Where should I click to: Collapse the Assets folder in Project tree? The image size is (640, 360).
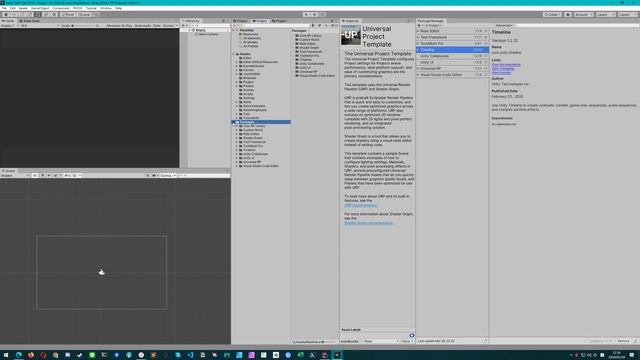233,54
